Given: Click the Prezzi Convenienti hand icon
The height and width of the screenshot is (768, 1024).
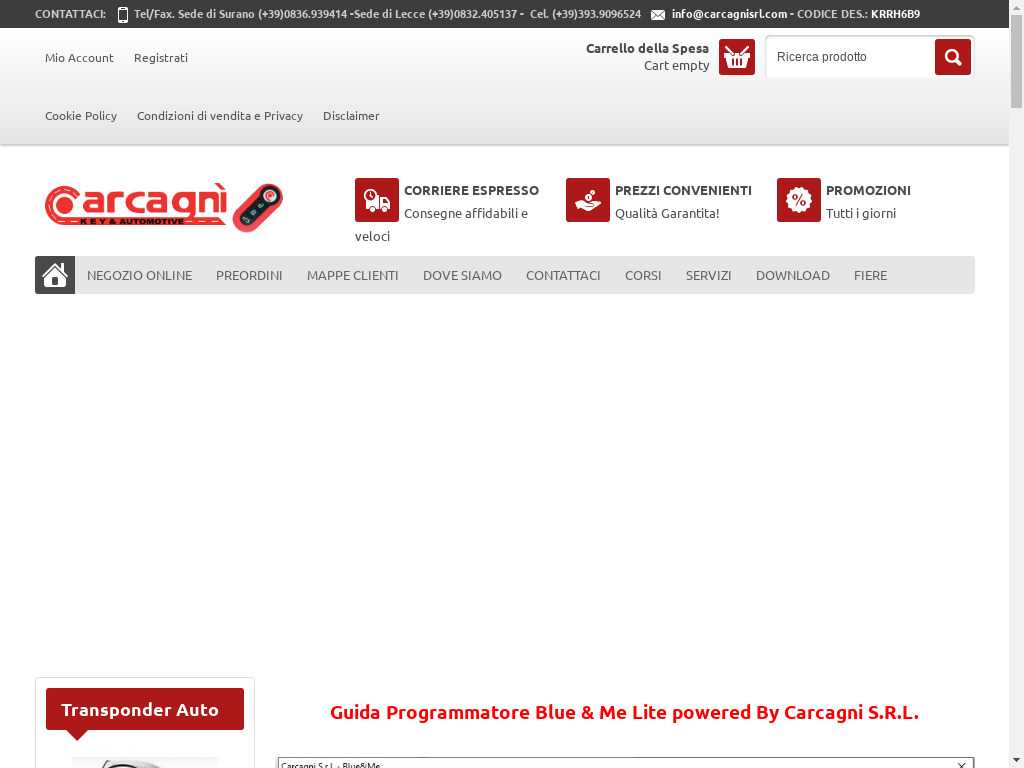Looking at the screenshot, I should [588, 200].
